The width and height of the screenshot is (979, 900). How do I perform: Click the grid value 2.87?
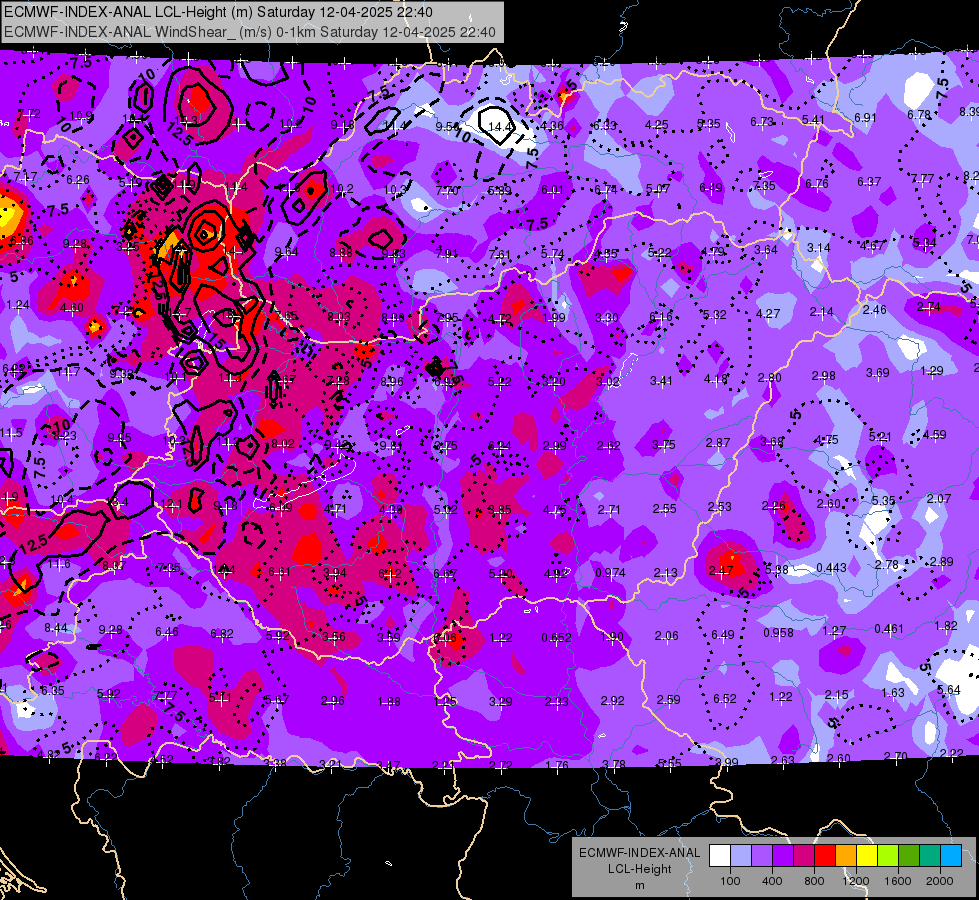[718, 442]
